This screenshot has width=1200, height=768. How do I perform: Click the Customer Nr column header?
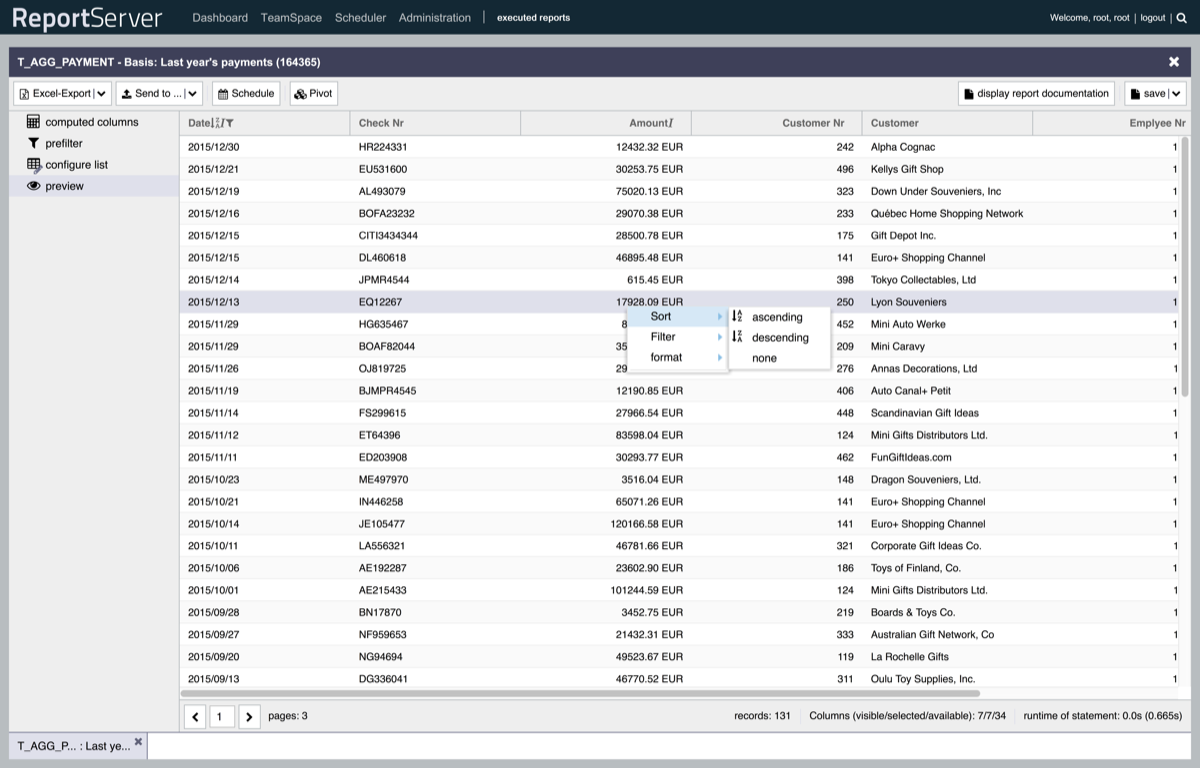[x=776, y=123]
